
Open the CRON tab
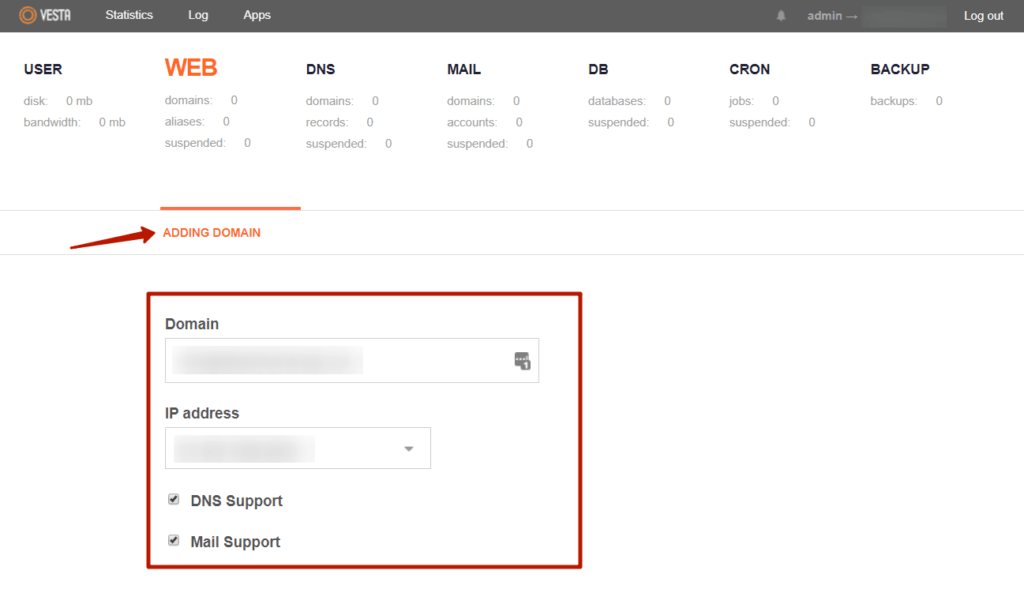pyautogui.click(x=751, y=69)
